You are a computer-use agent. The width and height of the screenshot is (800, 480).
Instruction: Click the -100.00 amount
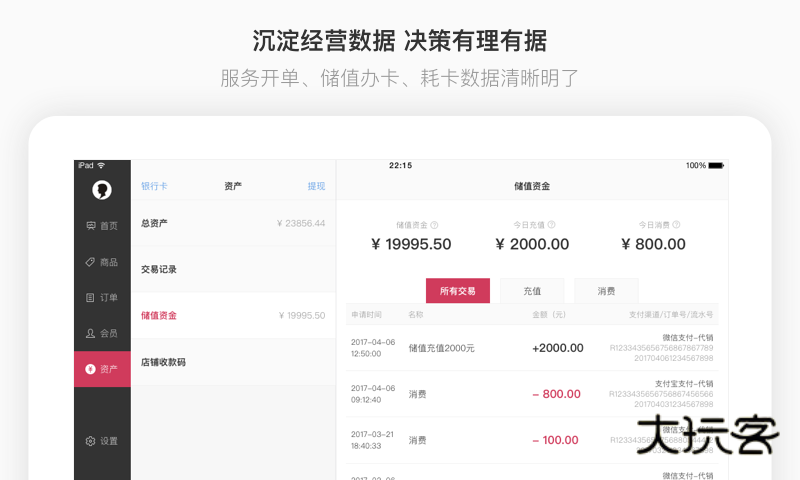(555, 440)
